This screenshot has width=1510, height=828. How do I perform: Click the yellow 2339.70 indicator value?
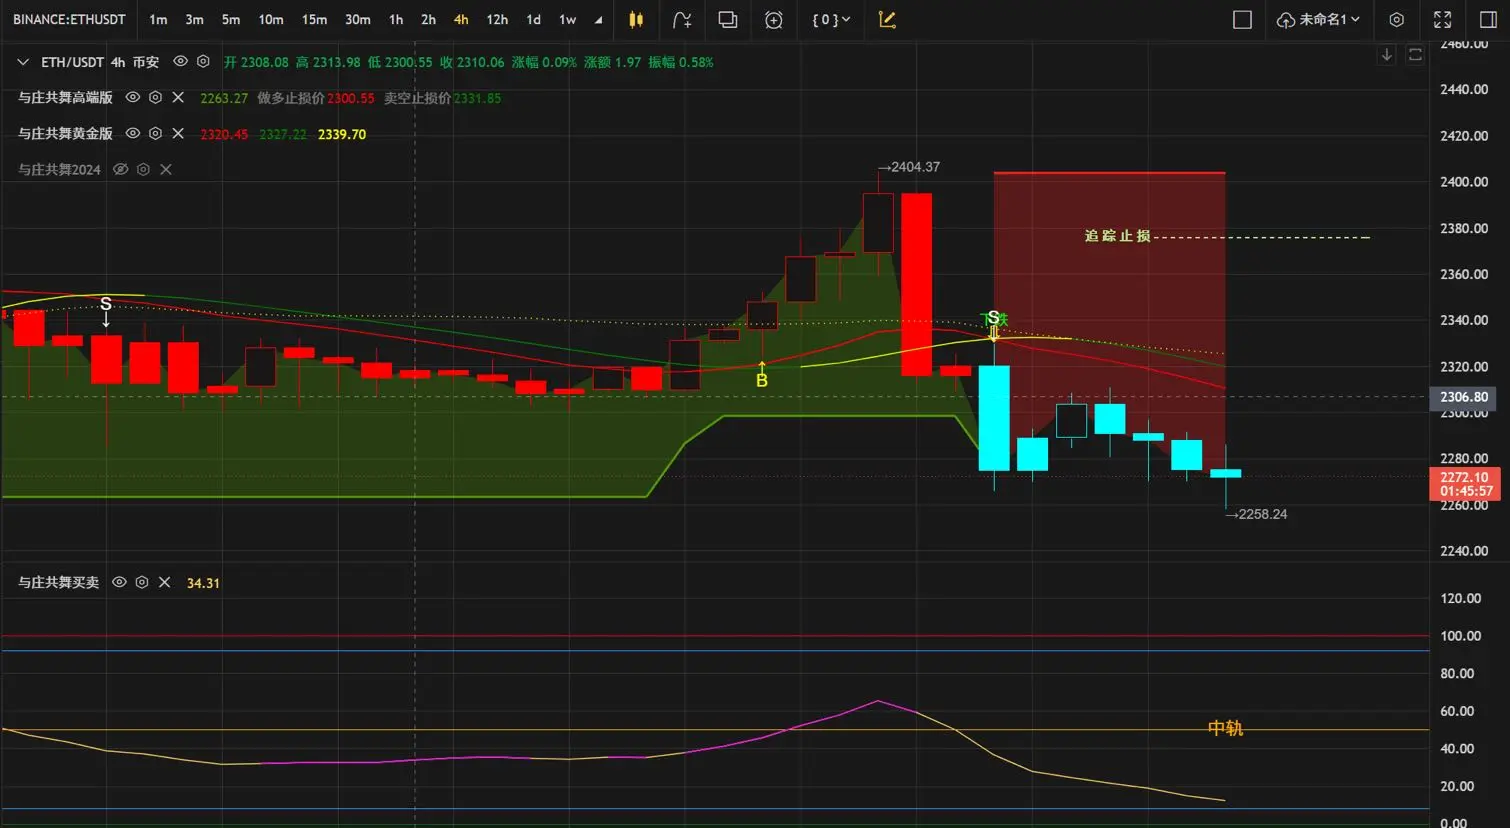tap(342, 134)
